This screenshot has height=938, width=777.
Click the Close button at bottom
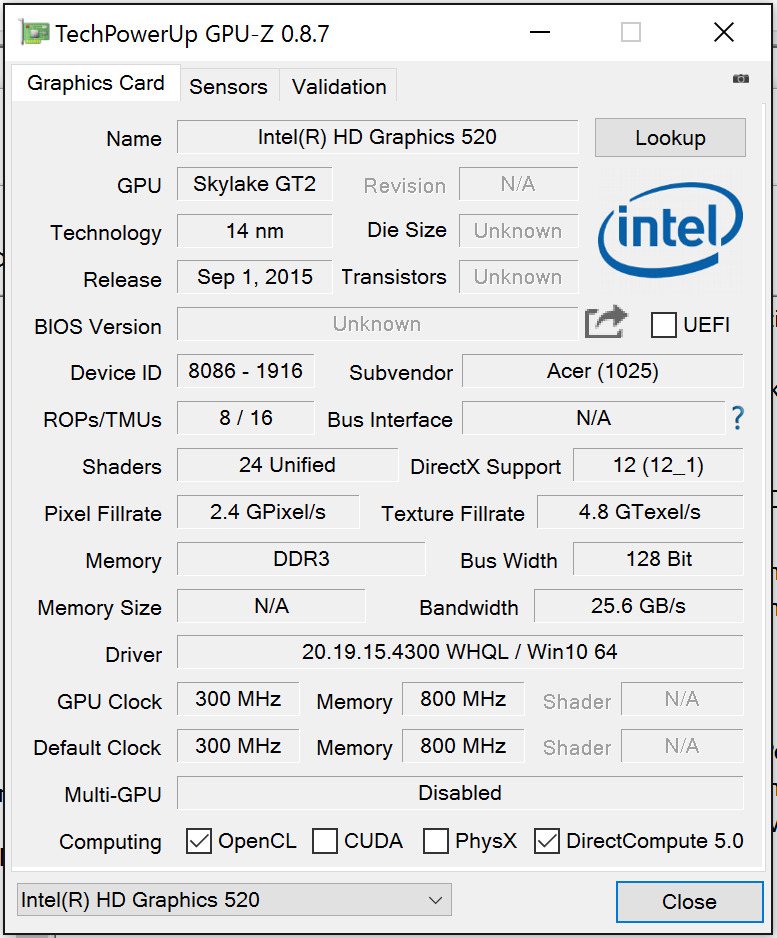coord(689,901)
